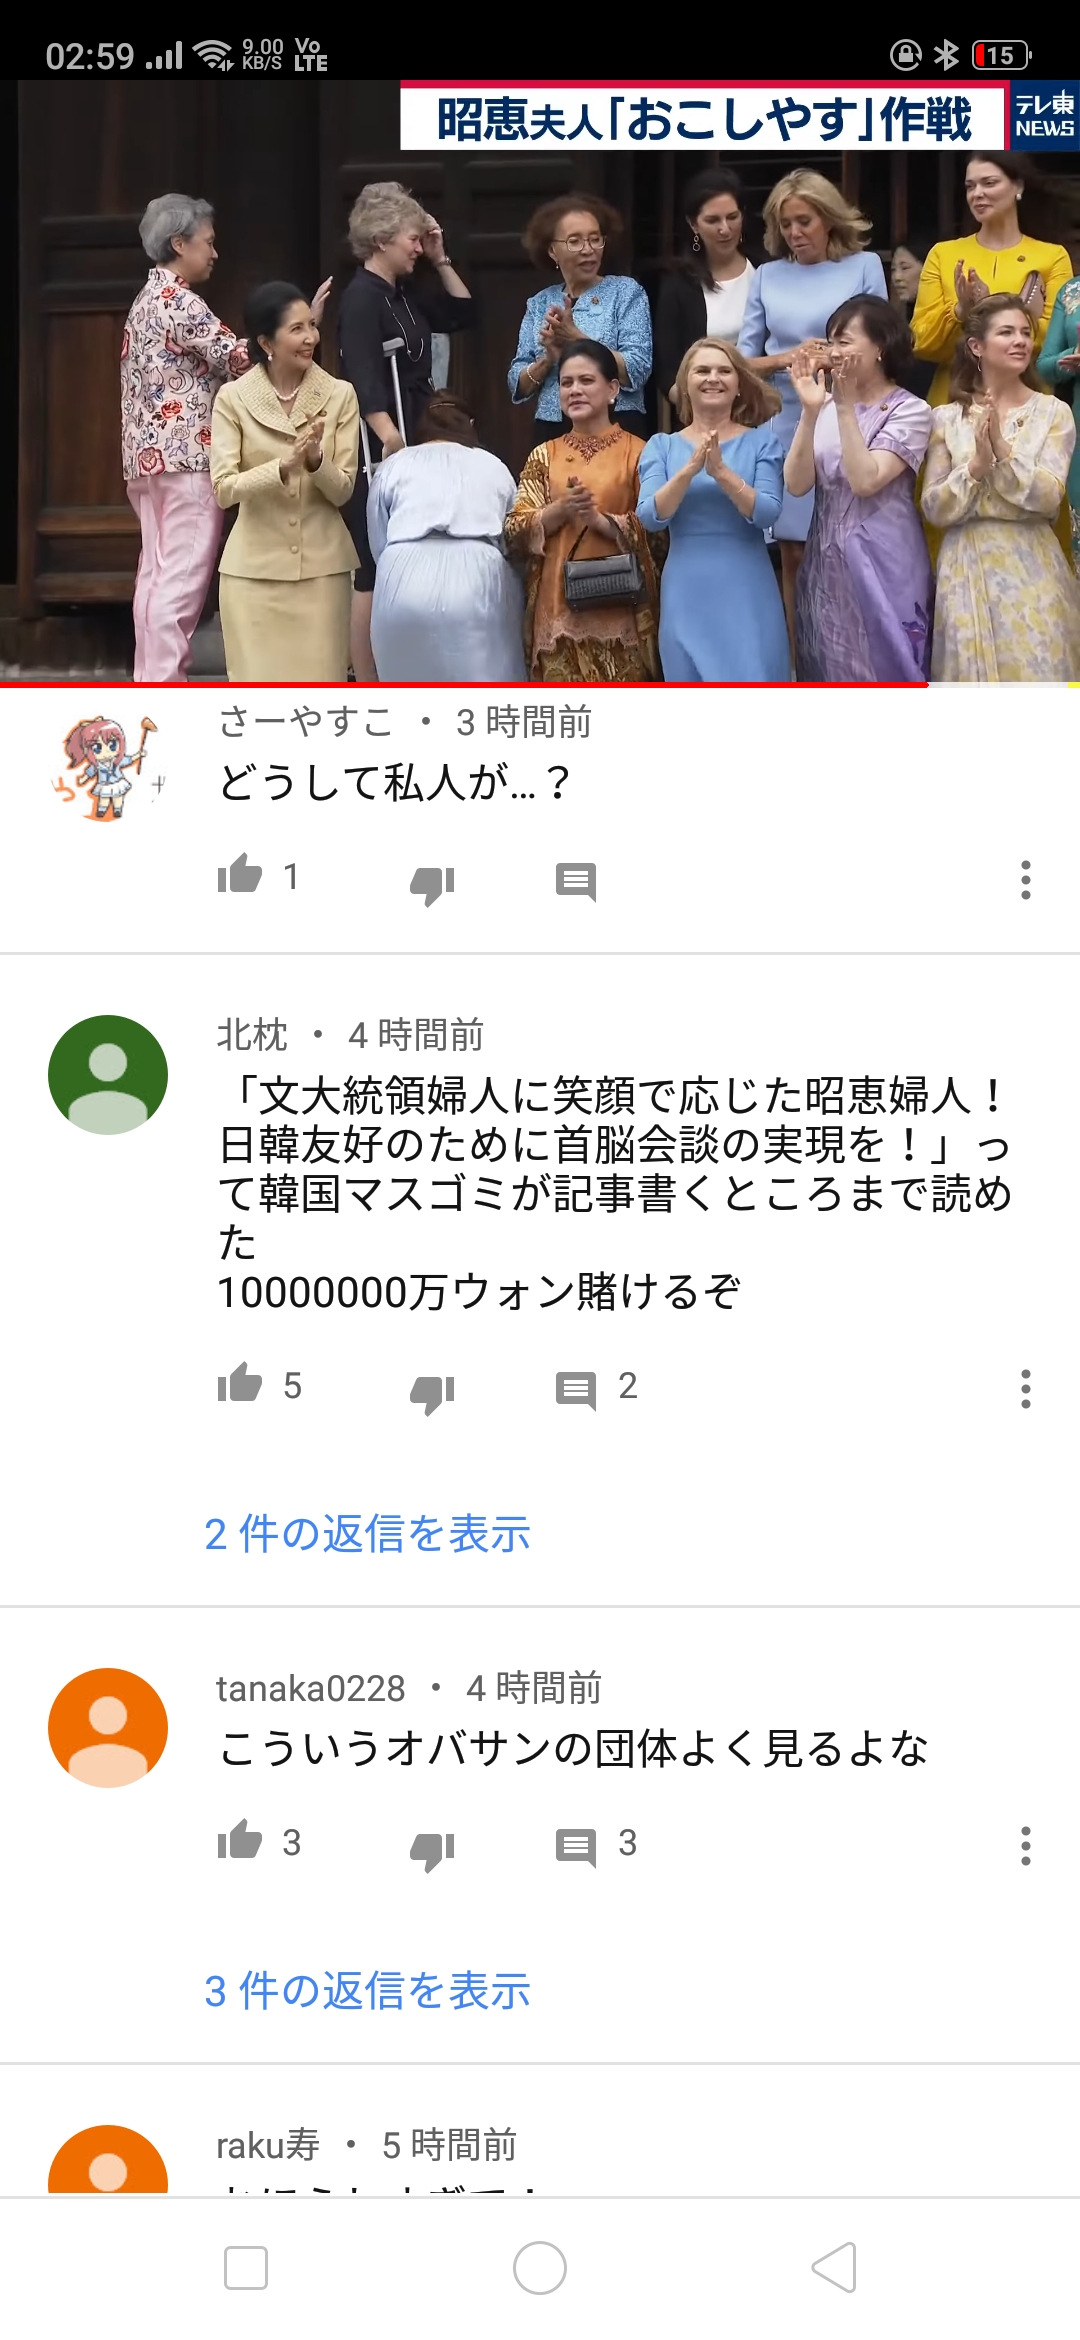Image resolution: width=1080 pixels, height=2340 pixels.
Task: Open 北枕's green avatar profile
Action: click(x=108, y=1075)
